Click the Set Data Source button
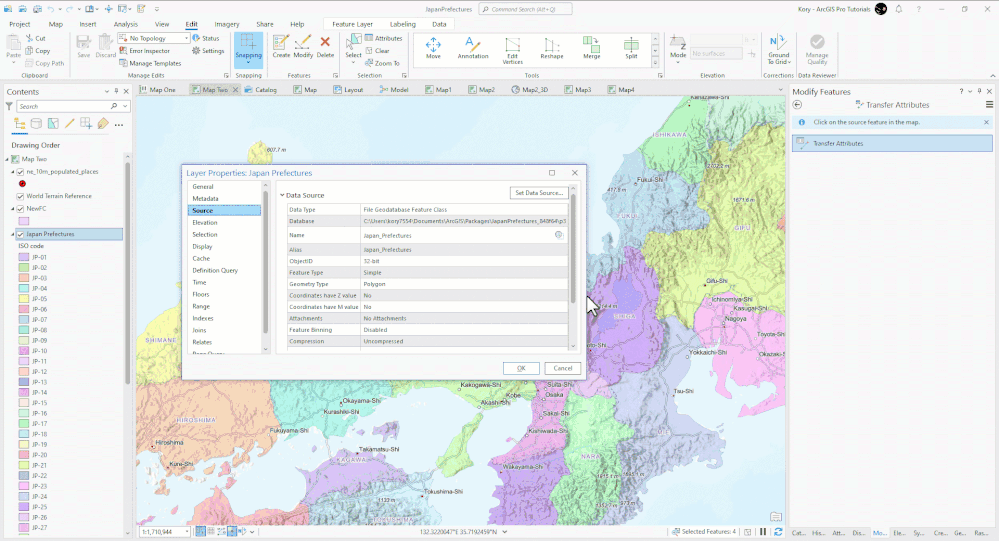 pos(539,193)
